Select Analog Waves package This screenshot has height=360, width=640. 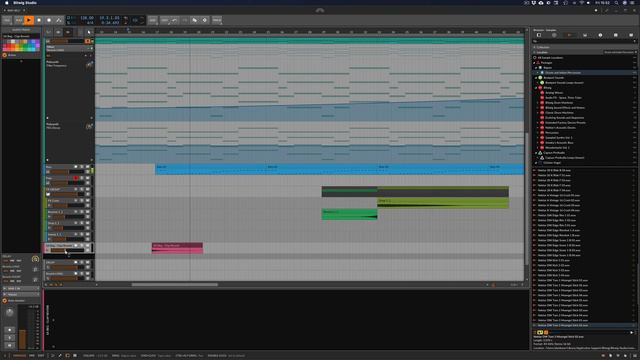pyautogui.click(x=554, y=93)
